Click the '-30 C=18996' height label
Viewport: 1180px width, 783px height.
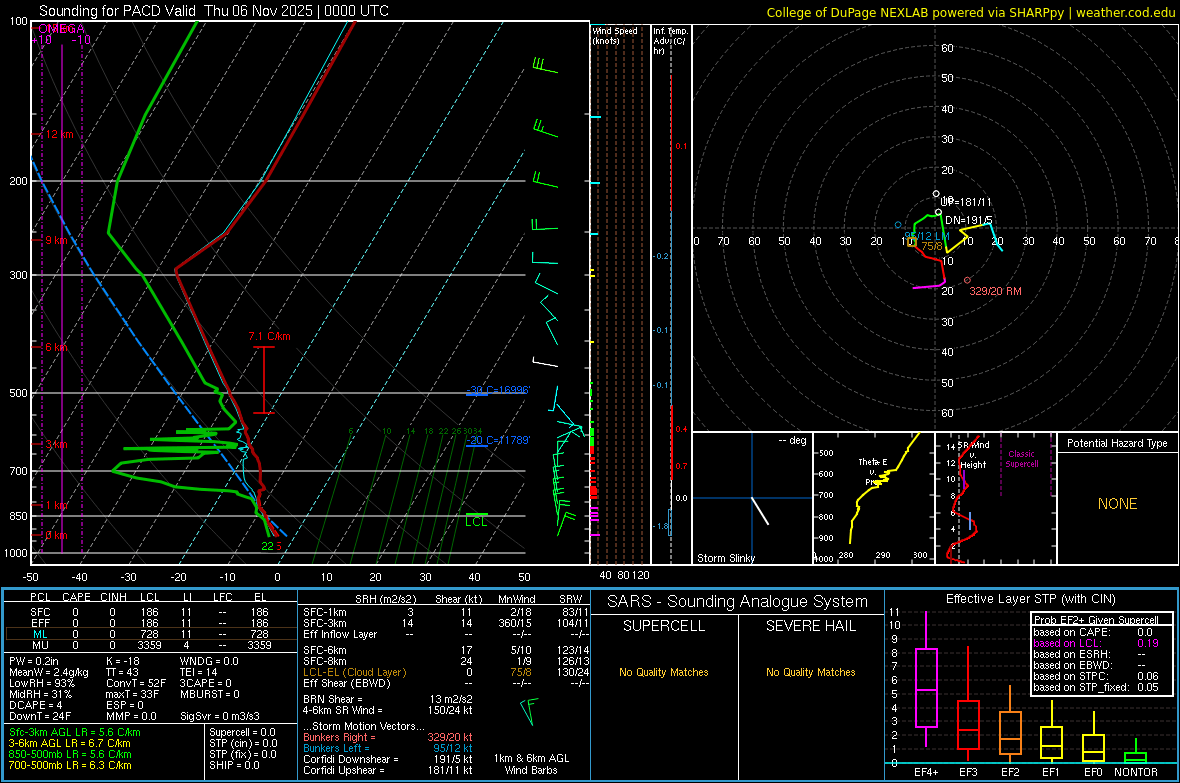click(498, 389)
